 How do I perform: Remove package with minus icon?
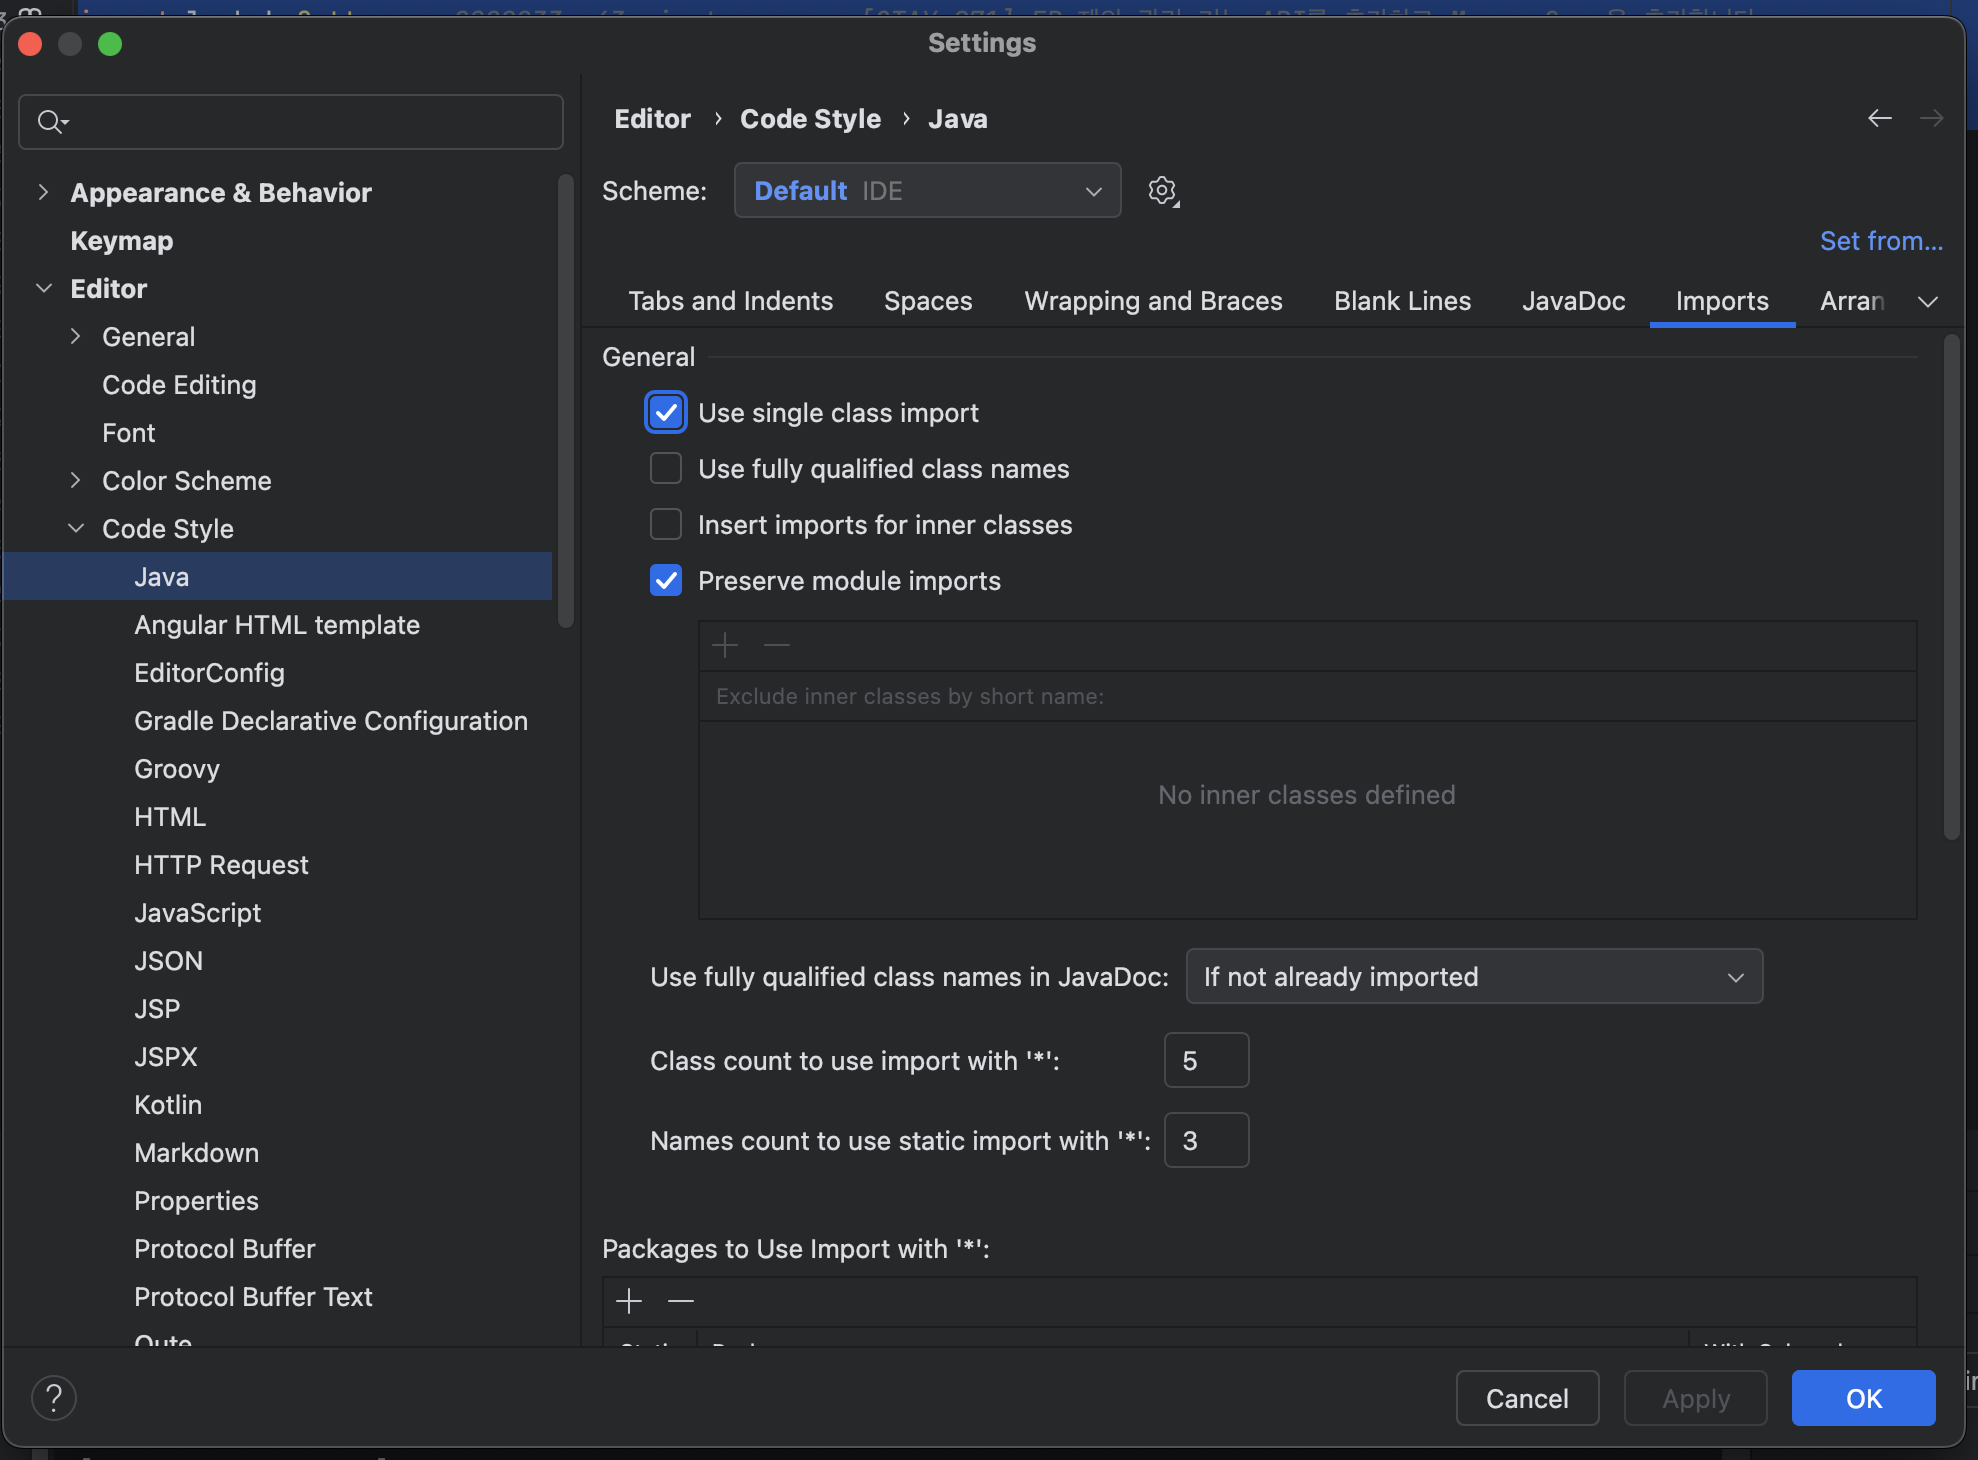[681, 1301]
